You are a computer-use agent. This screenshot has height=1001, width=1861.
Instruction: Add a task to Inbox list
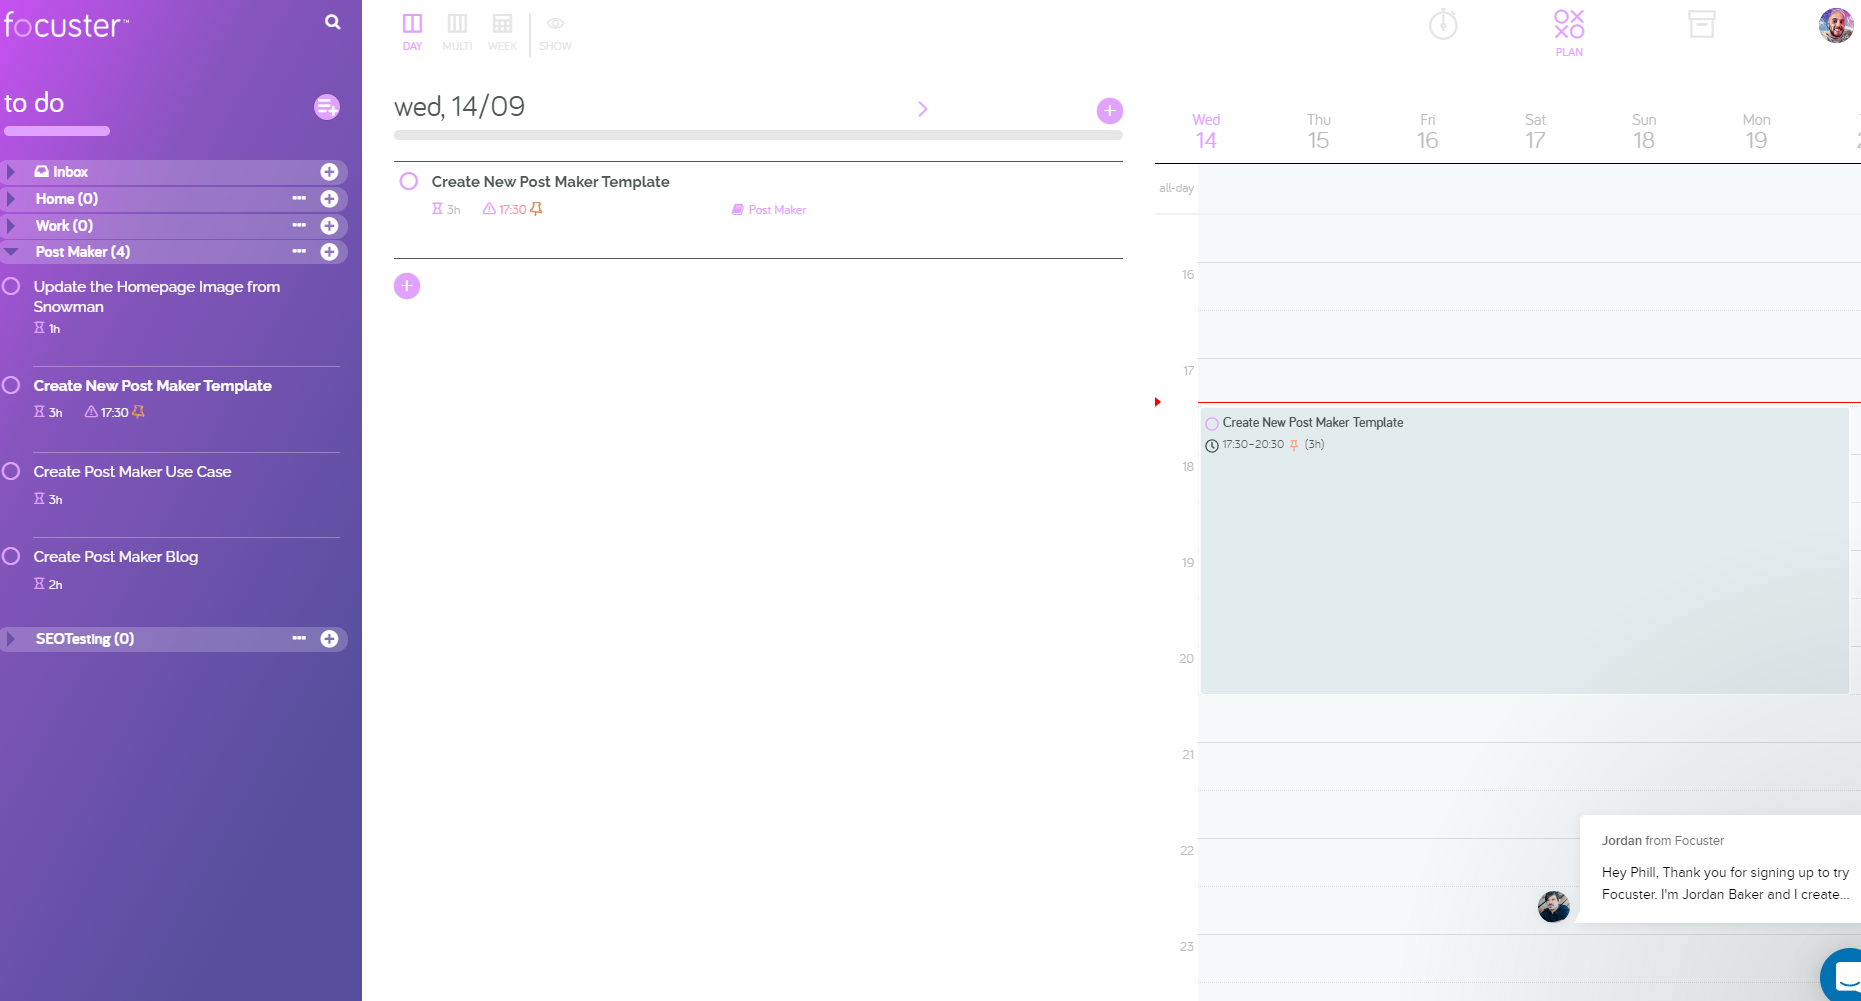click(329, 172)
